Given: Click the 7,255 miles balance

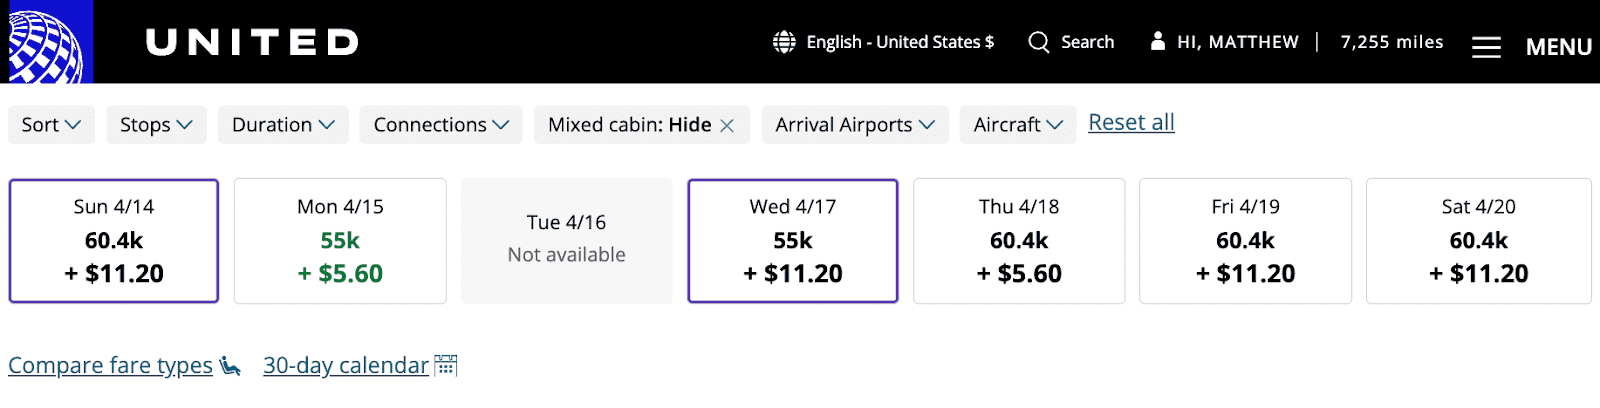Looking at the screenshot, I should coord(1391,42).
